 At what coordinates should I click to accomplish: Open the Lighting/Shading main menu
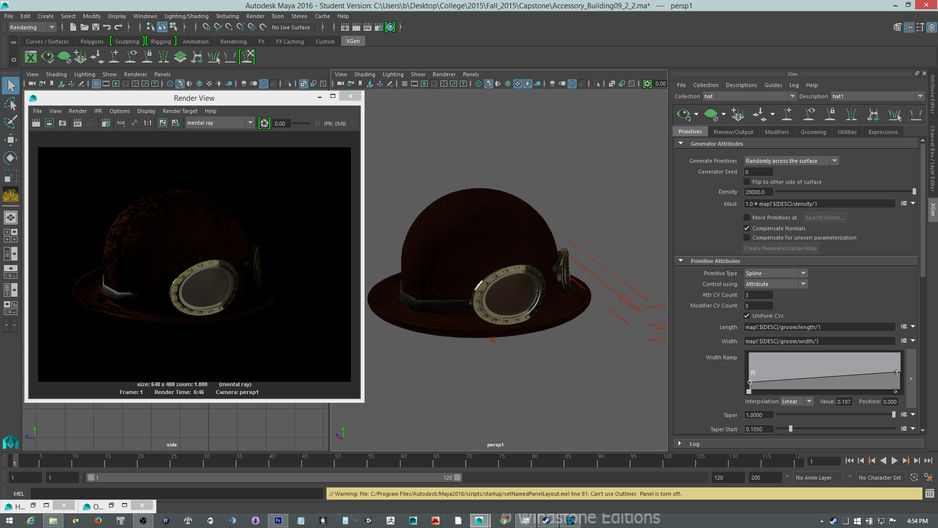(x=186, y=16)
